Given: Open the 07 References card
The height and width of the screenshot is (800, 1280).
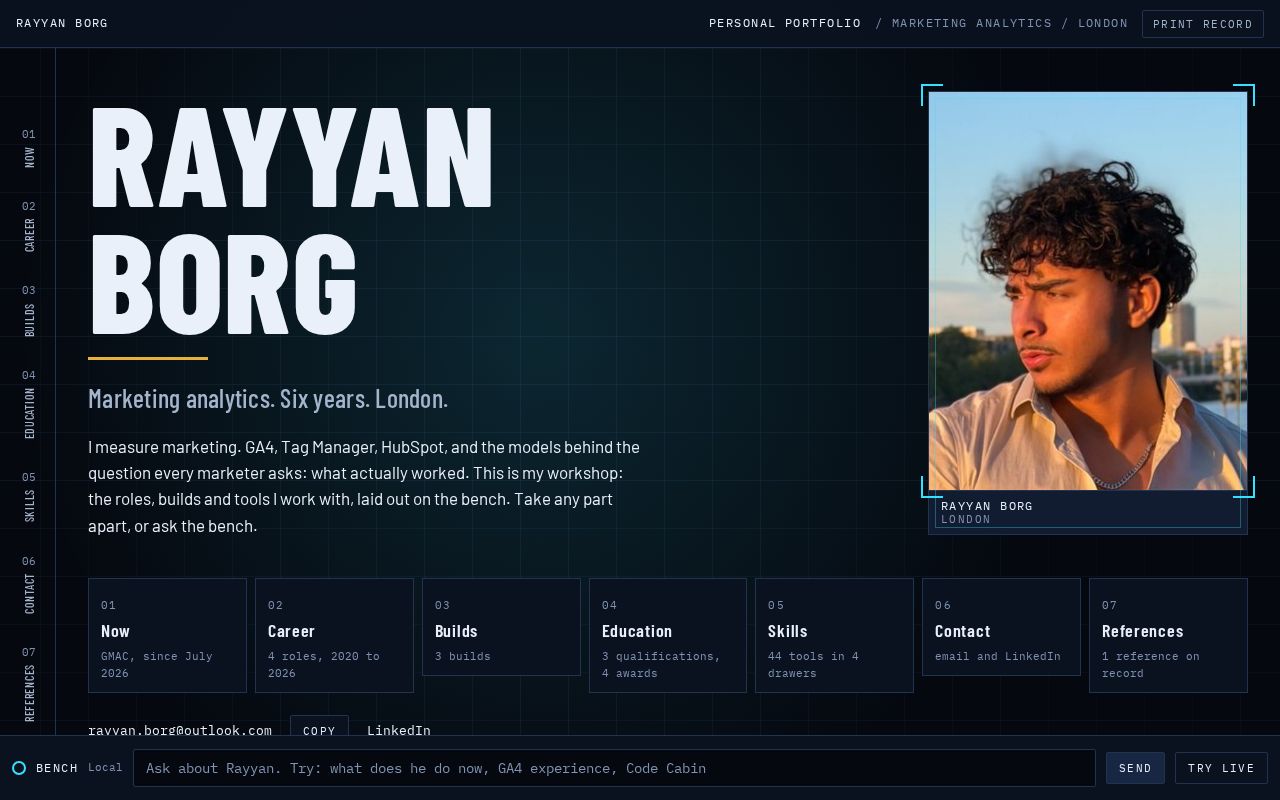Looking at the screenshot, I should pyautogui.click(x=1168, y=635).
